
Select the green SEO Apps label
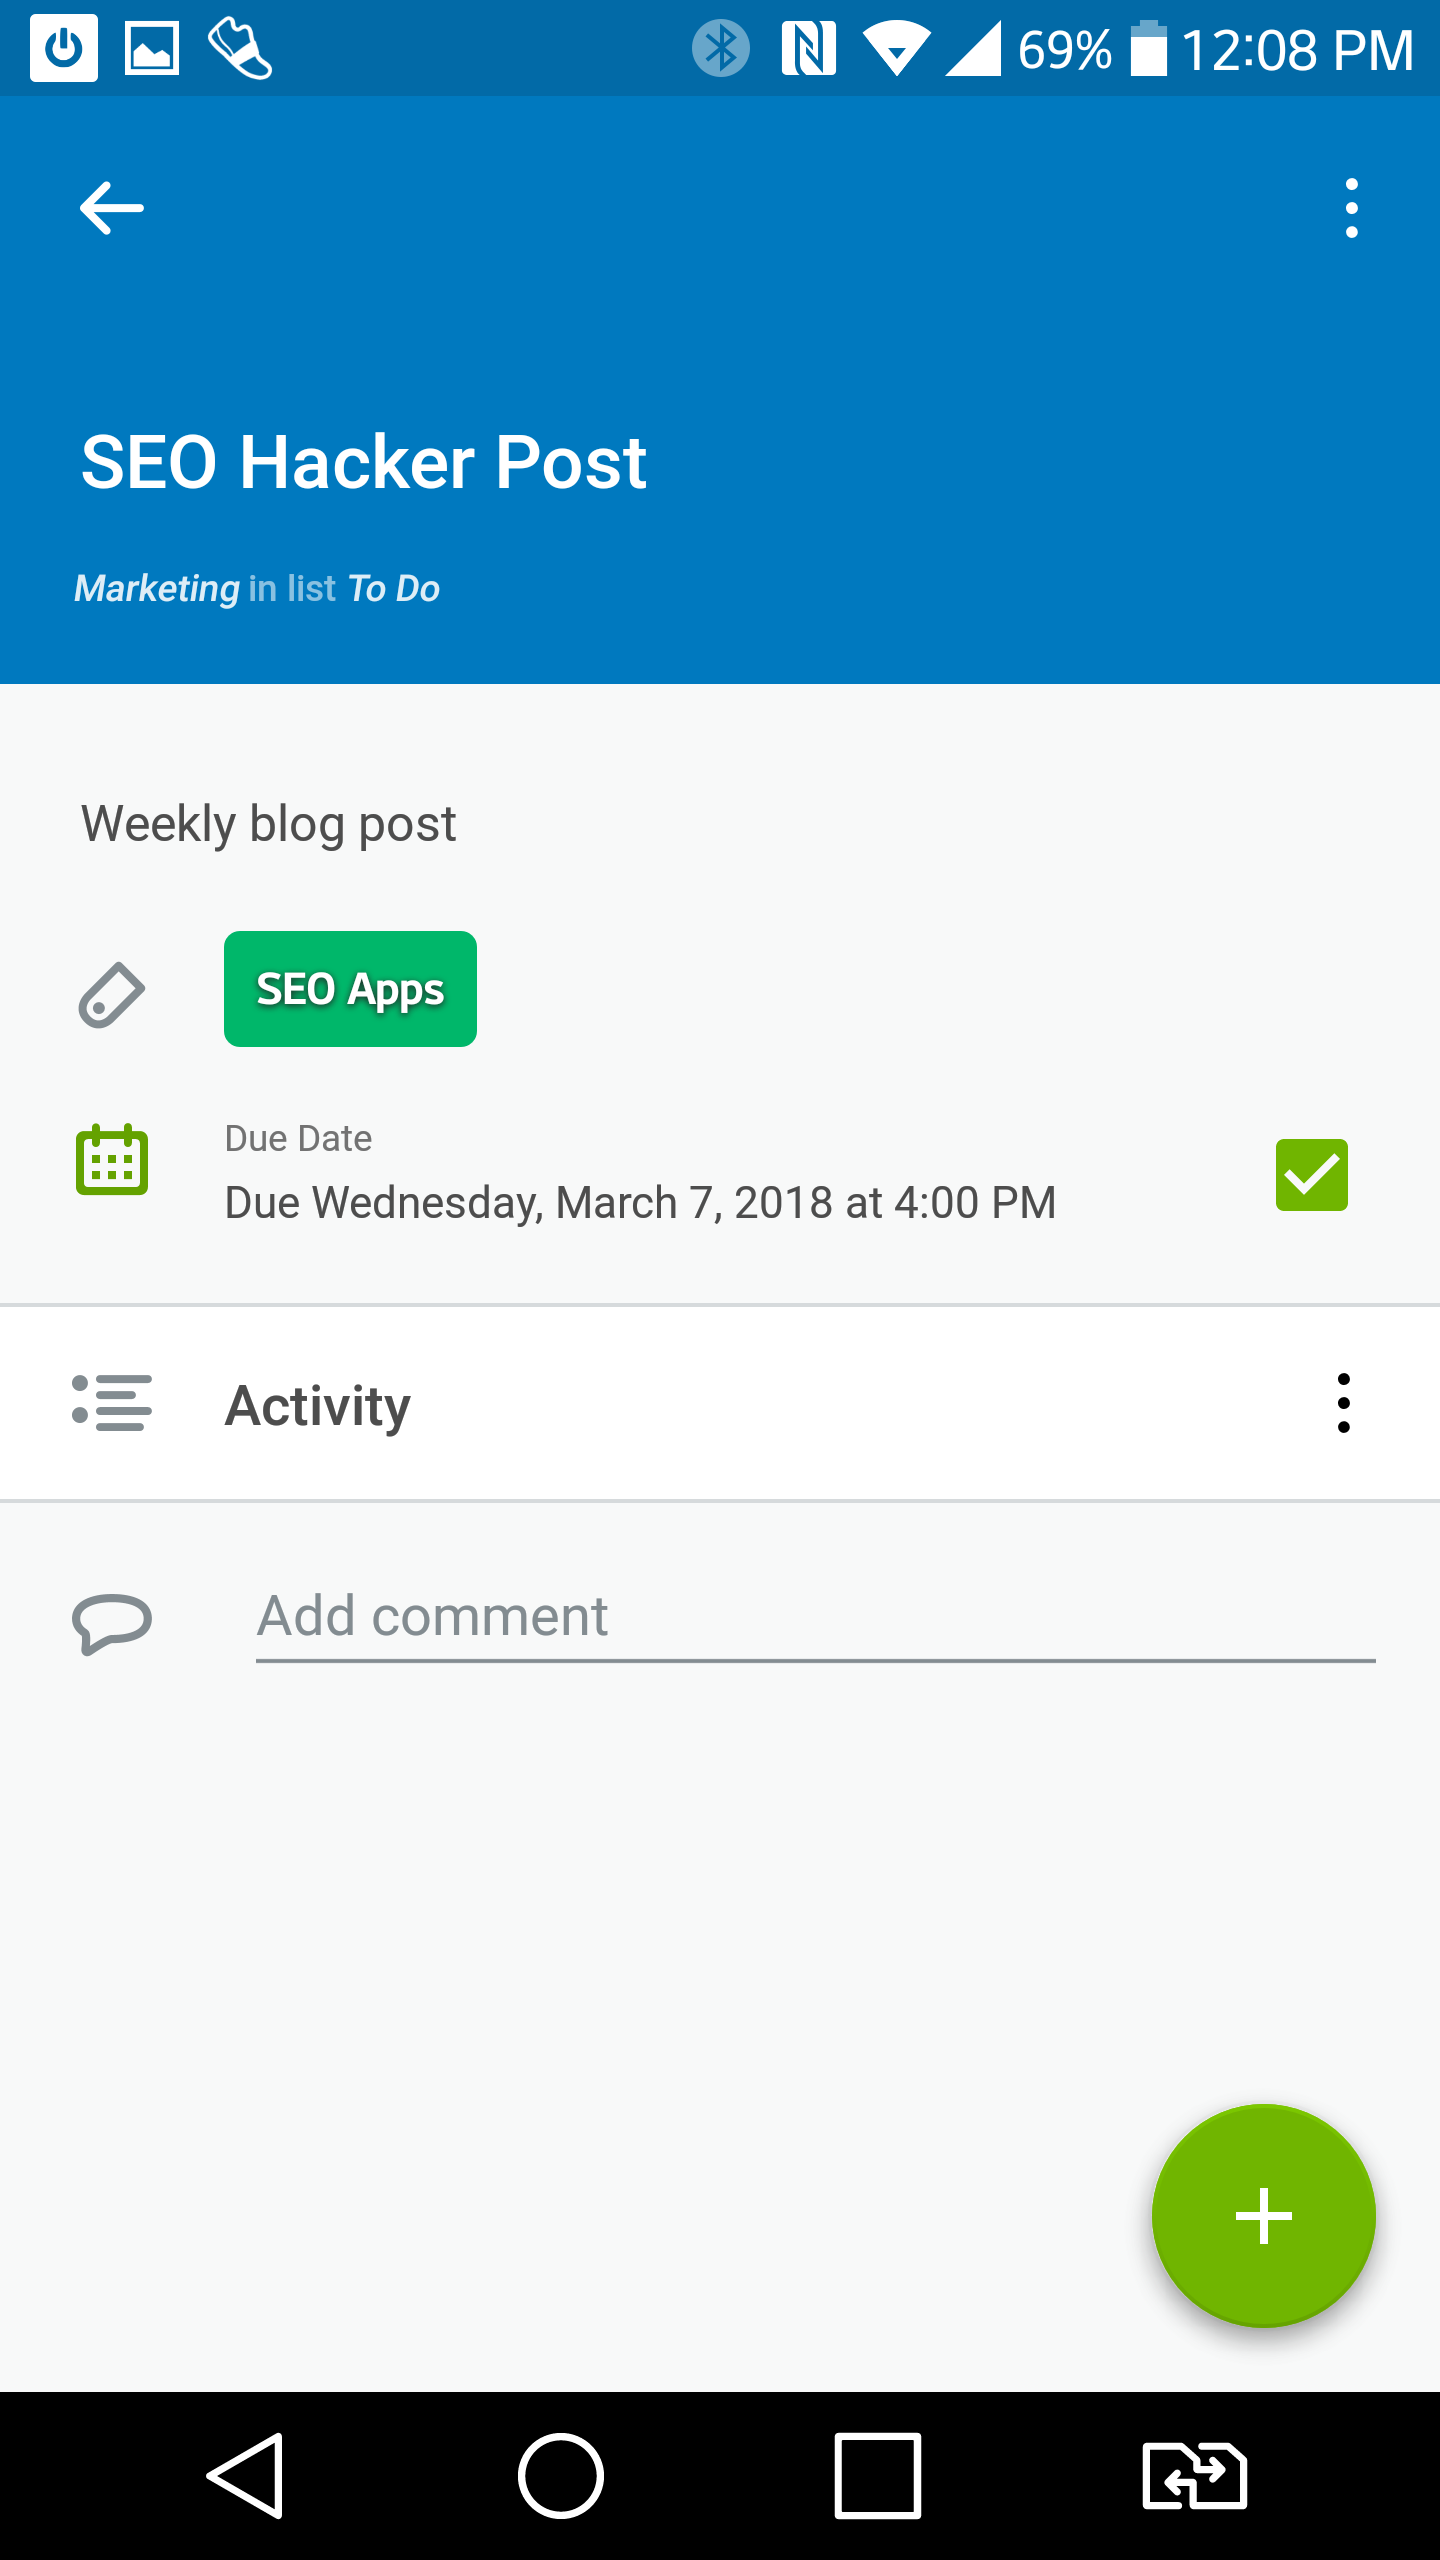[x=350, y=989]
